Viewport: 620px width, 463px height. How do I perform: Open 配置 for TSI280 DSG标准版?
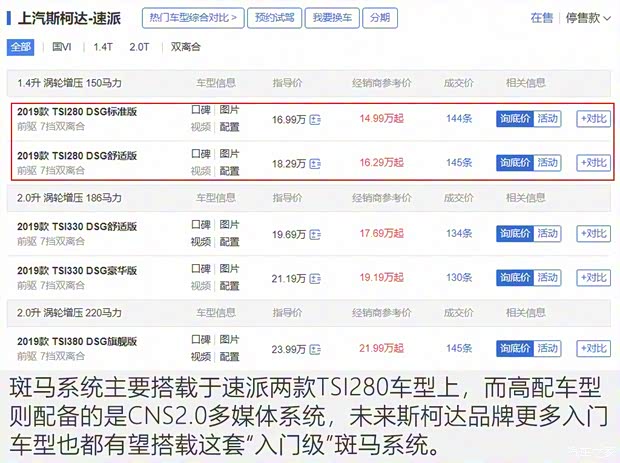pos(229,127)
